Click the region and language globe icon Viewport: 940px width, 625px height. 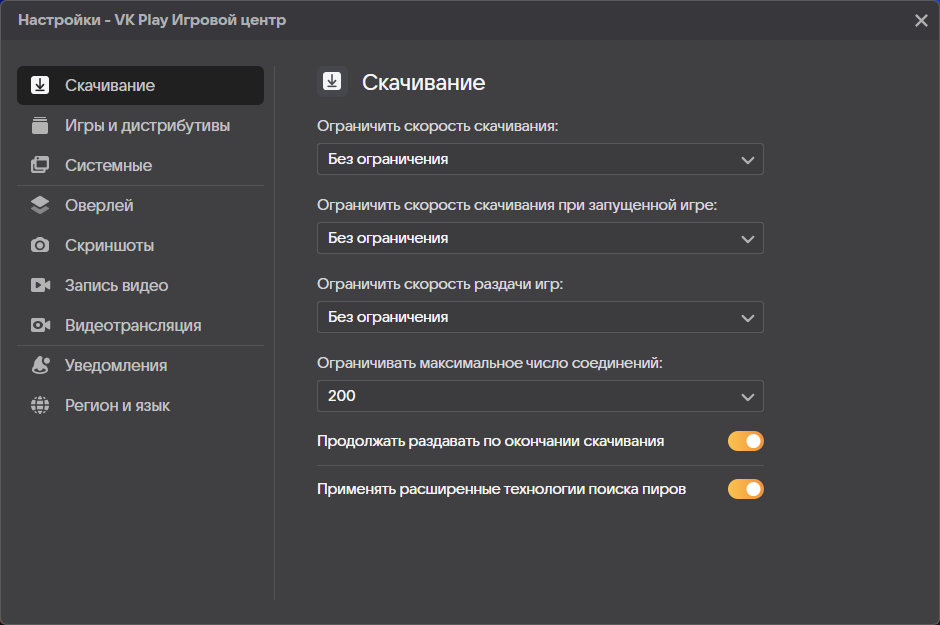click(40, 406)
